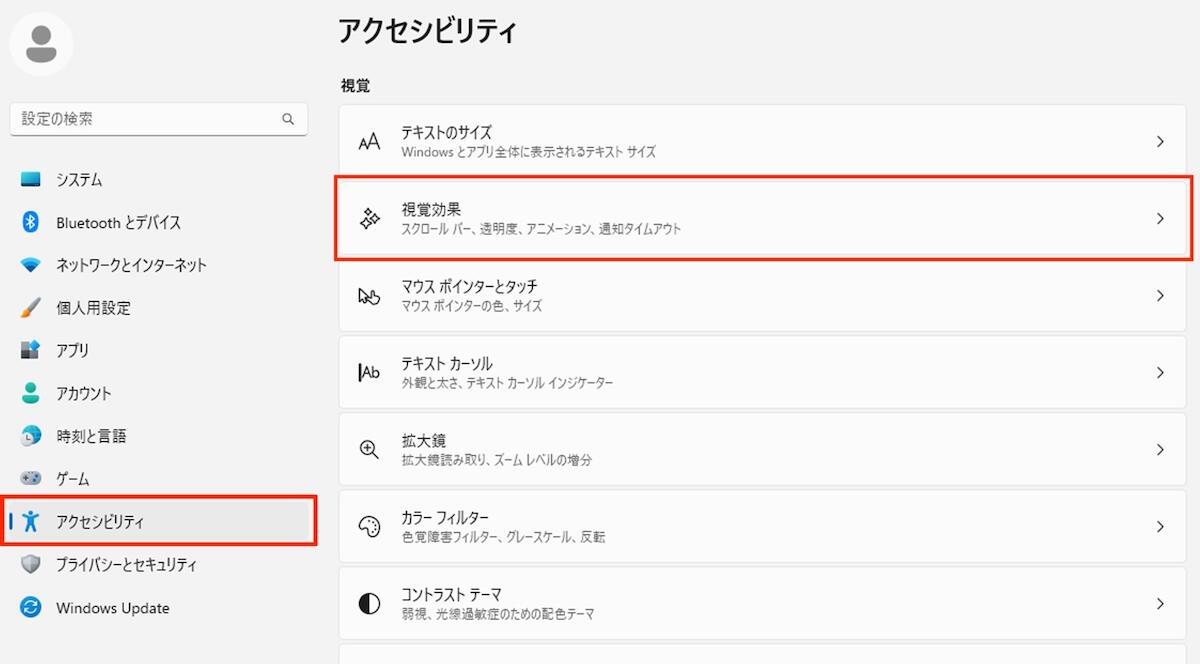Click the privacy shield icon
This screenshot has height=664, width=1200.
(31, 564)
